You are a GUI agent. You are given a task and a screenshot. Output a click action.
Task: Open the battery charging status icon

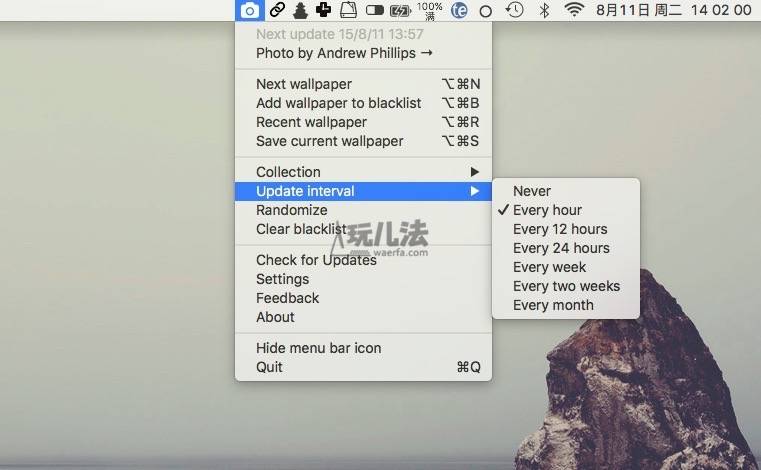(x=400, y=11)
